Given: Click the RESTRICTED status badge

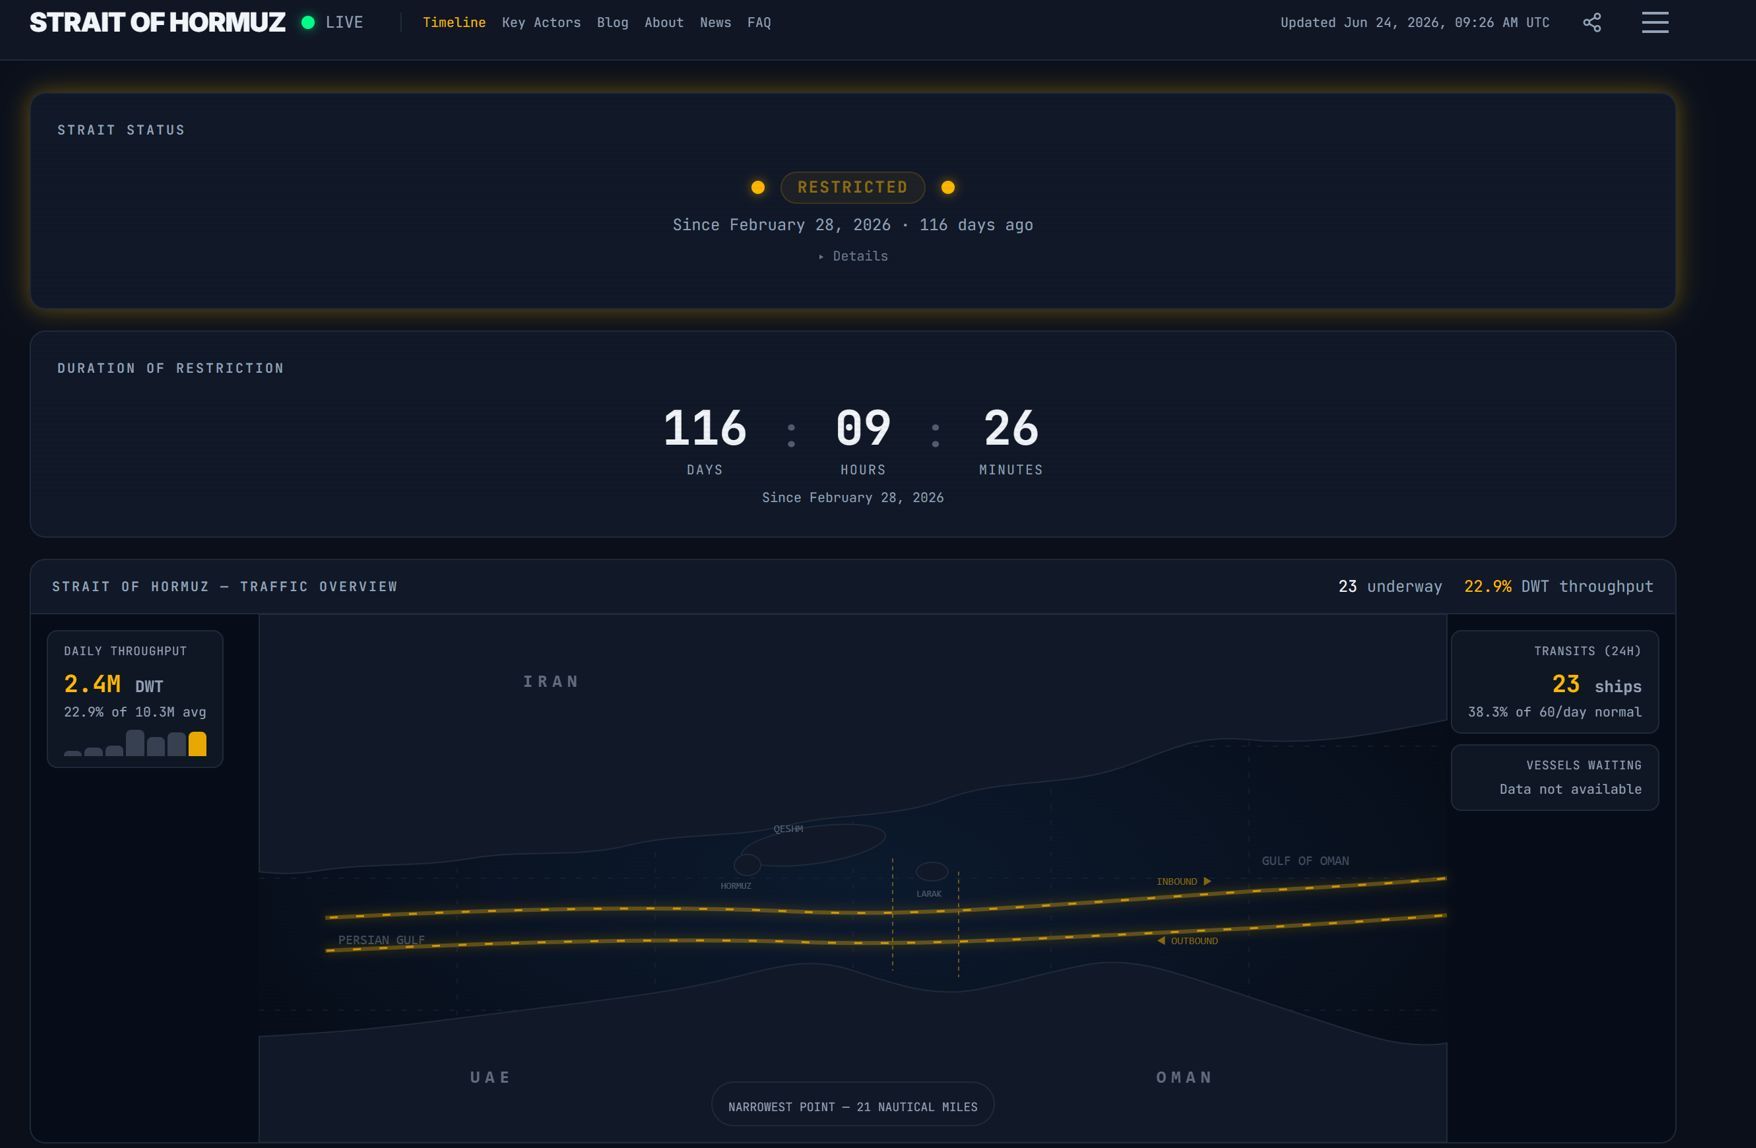Looking at the screenshot, I should [x=852, y=187].
